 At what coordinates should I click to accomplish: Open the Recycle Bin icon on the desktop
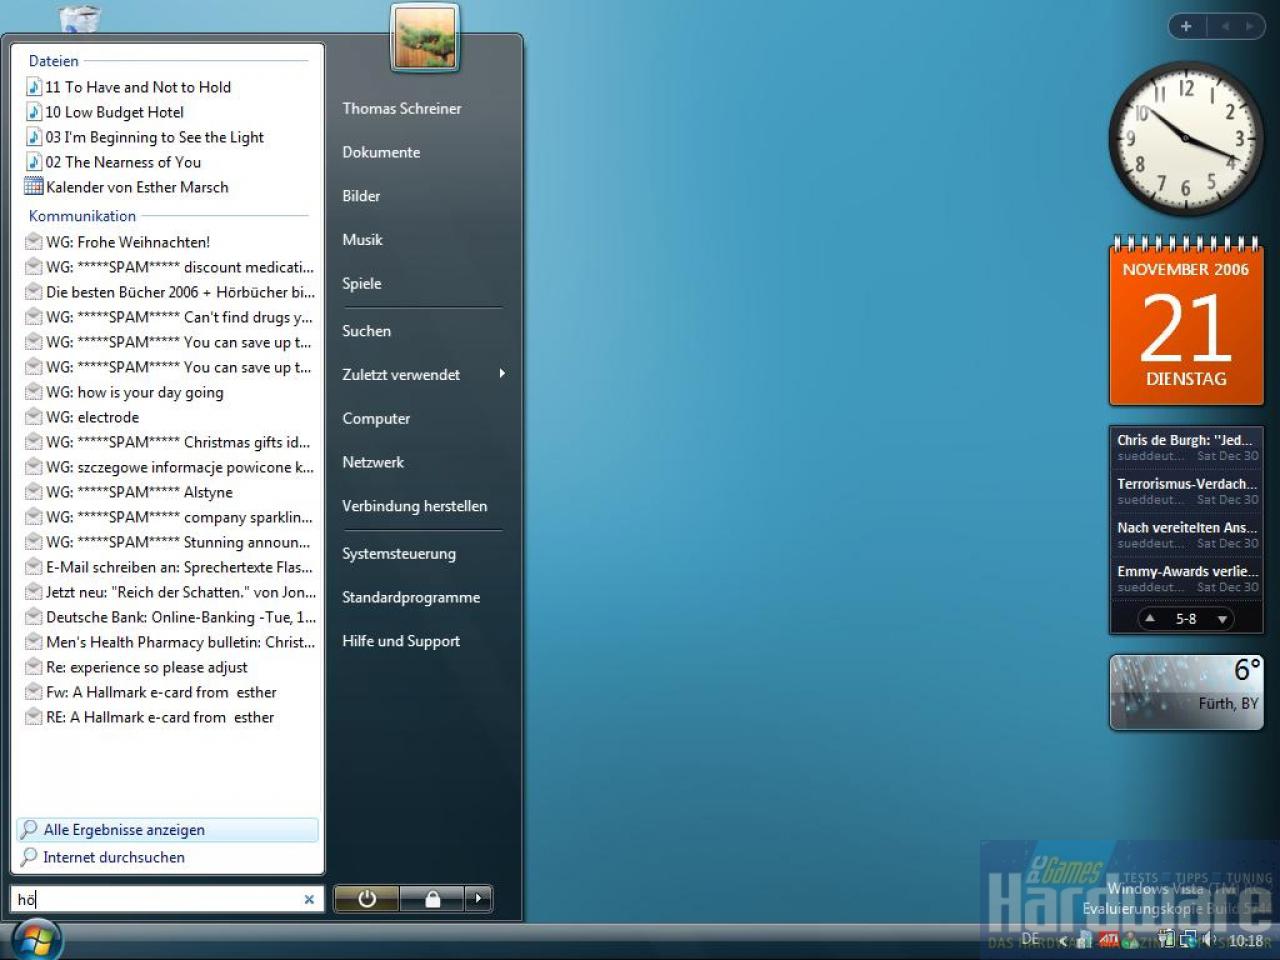80,18
